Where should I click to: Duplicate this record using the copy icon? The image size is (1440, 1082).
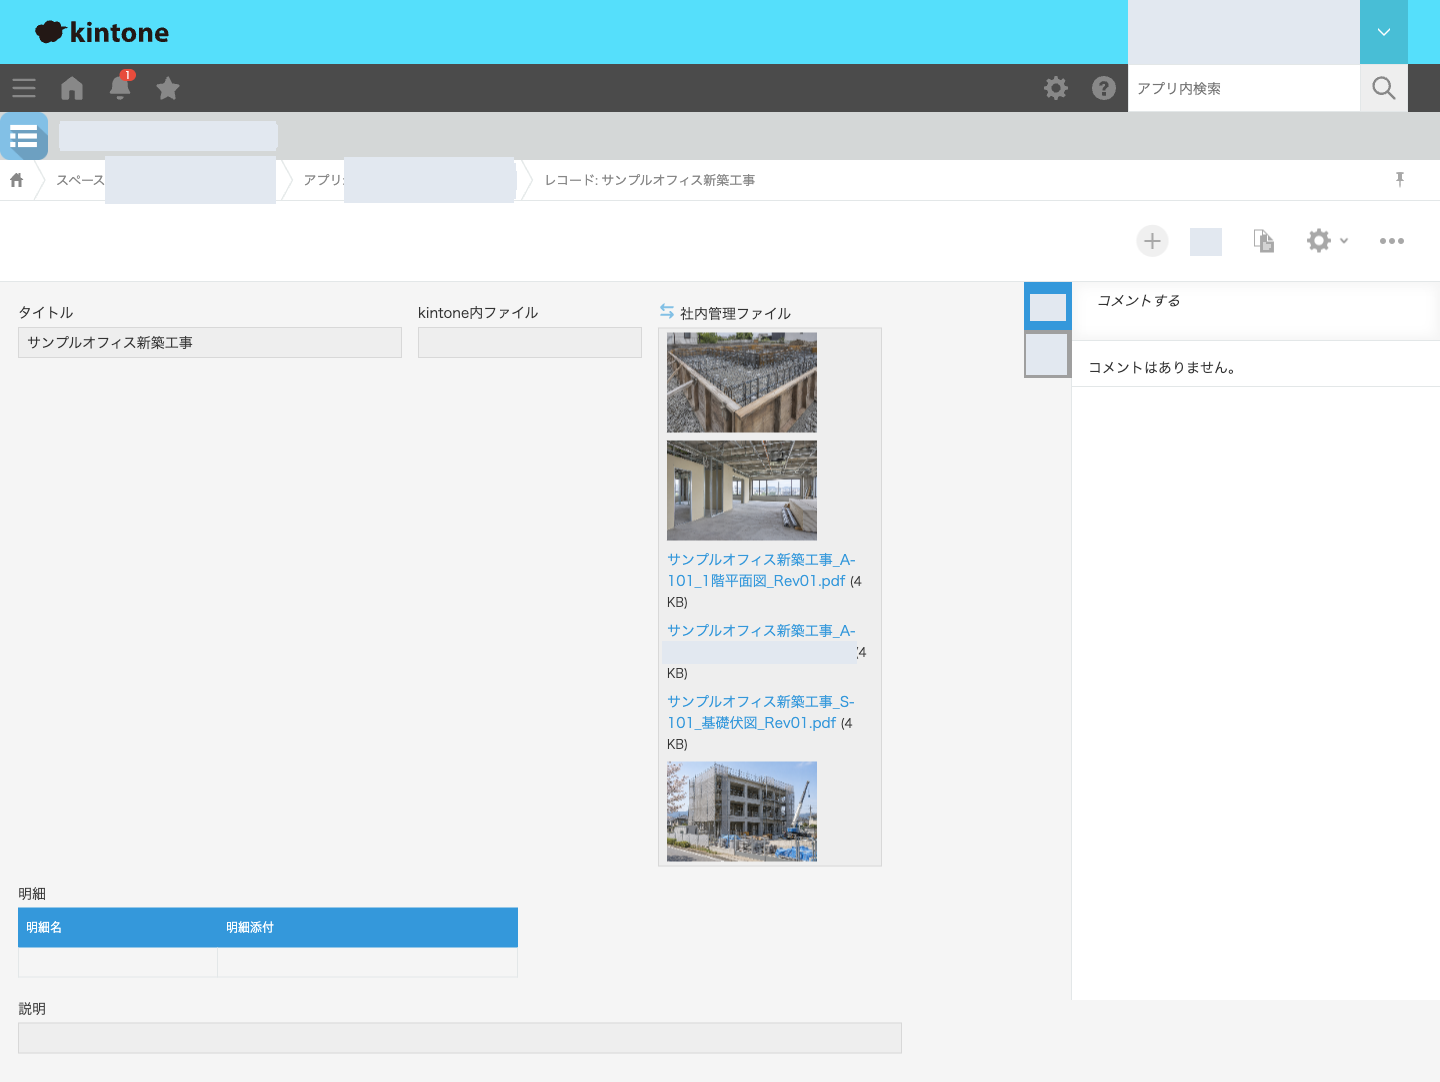[1264, 241]
